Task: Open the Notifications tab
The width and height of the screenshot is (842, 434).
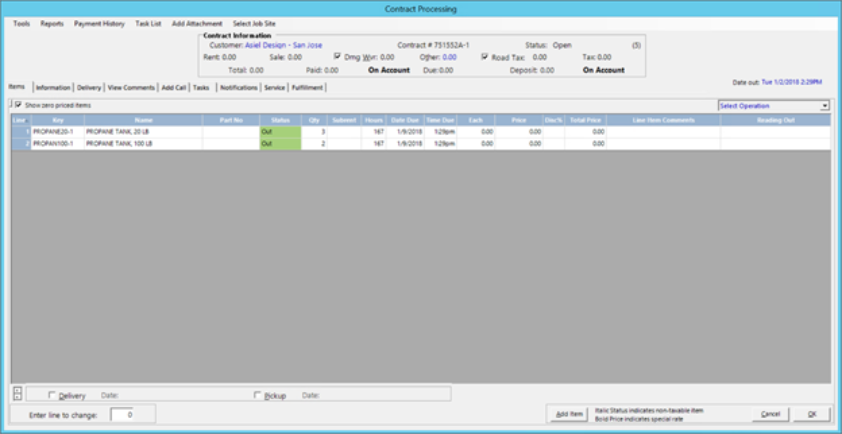Action: tap(239, 88)
